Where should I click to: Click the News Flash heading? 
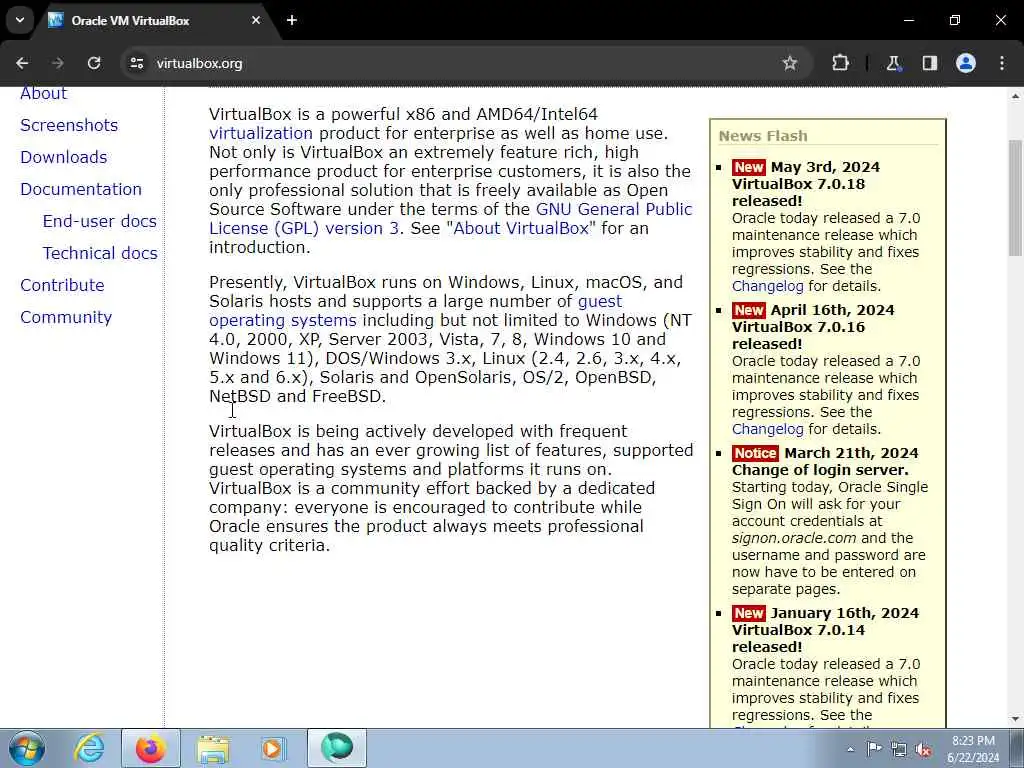[x=763, y=136]
